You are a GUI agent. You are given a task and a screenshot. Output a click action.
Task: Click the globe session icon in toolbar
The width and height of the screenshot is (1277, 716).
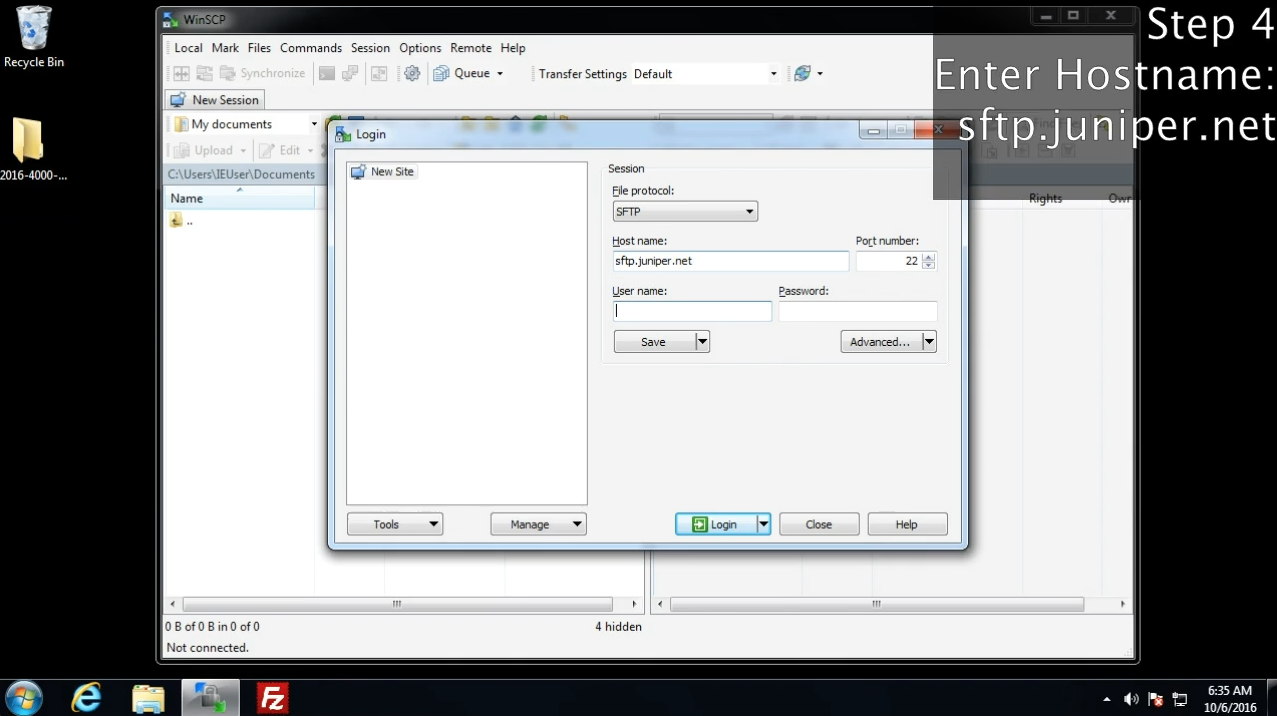click(x=801, y=73)
